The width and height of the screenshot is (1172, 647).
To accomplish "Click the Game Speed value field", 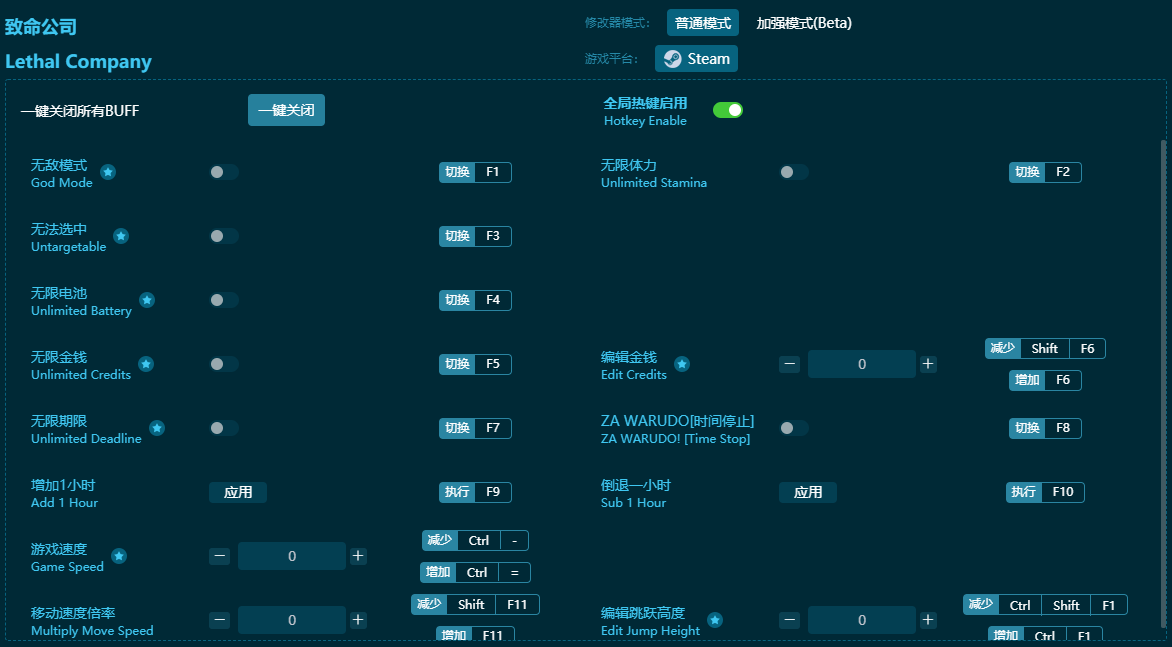I will coord(292,557).
